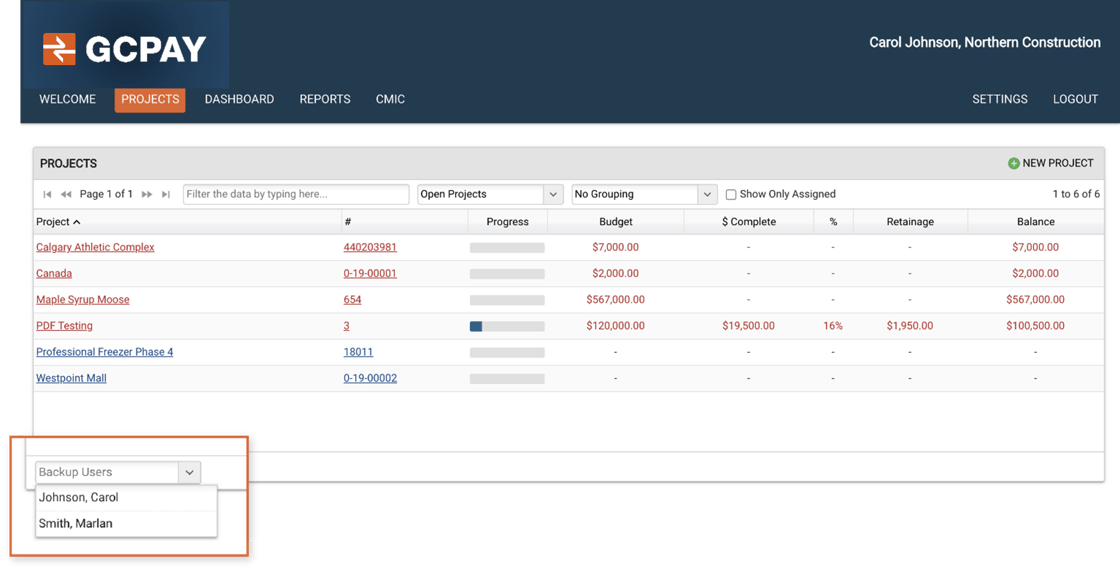Image resolution: width=1120 pixels, height=572 pixels.
Task: Open Settings
Action: [x=999, y=99]
